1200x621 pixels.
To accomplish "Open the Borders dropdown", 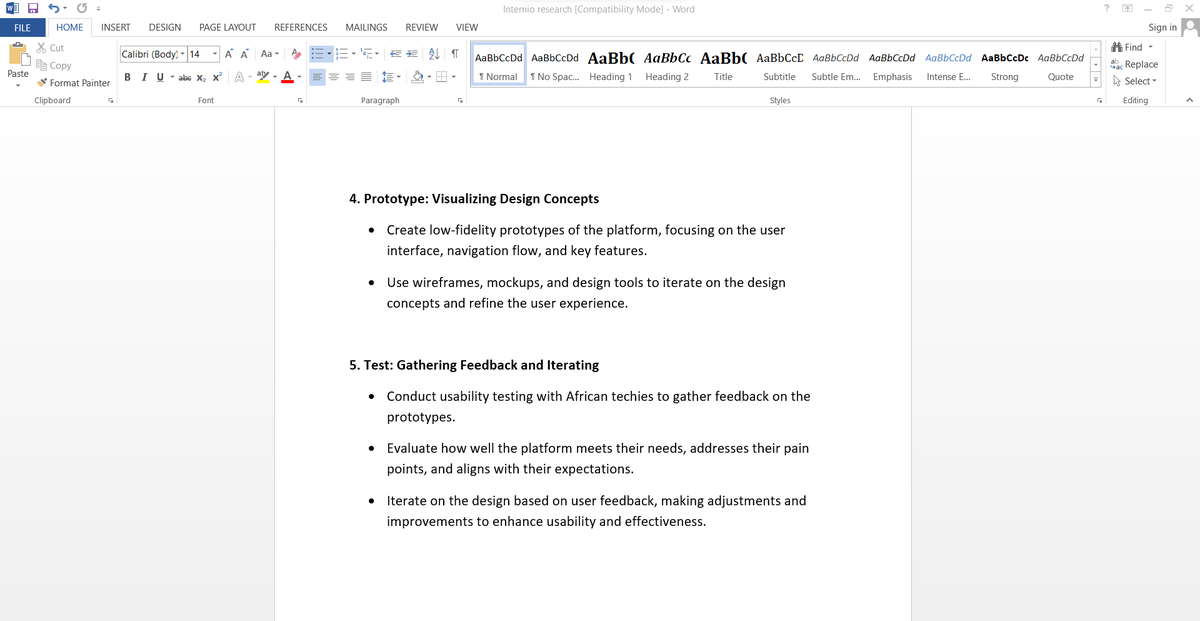I will [452, 77].
